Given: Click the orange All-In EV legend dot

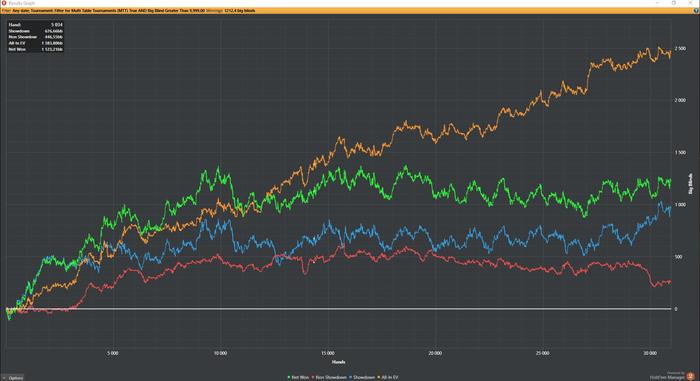Looking at the screenshot, I should [x=379, y=377].
